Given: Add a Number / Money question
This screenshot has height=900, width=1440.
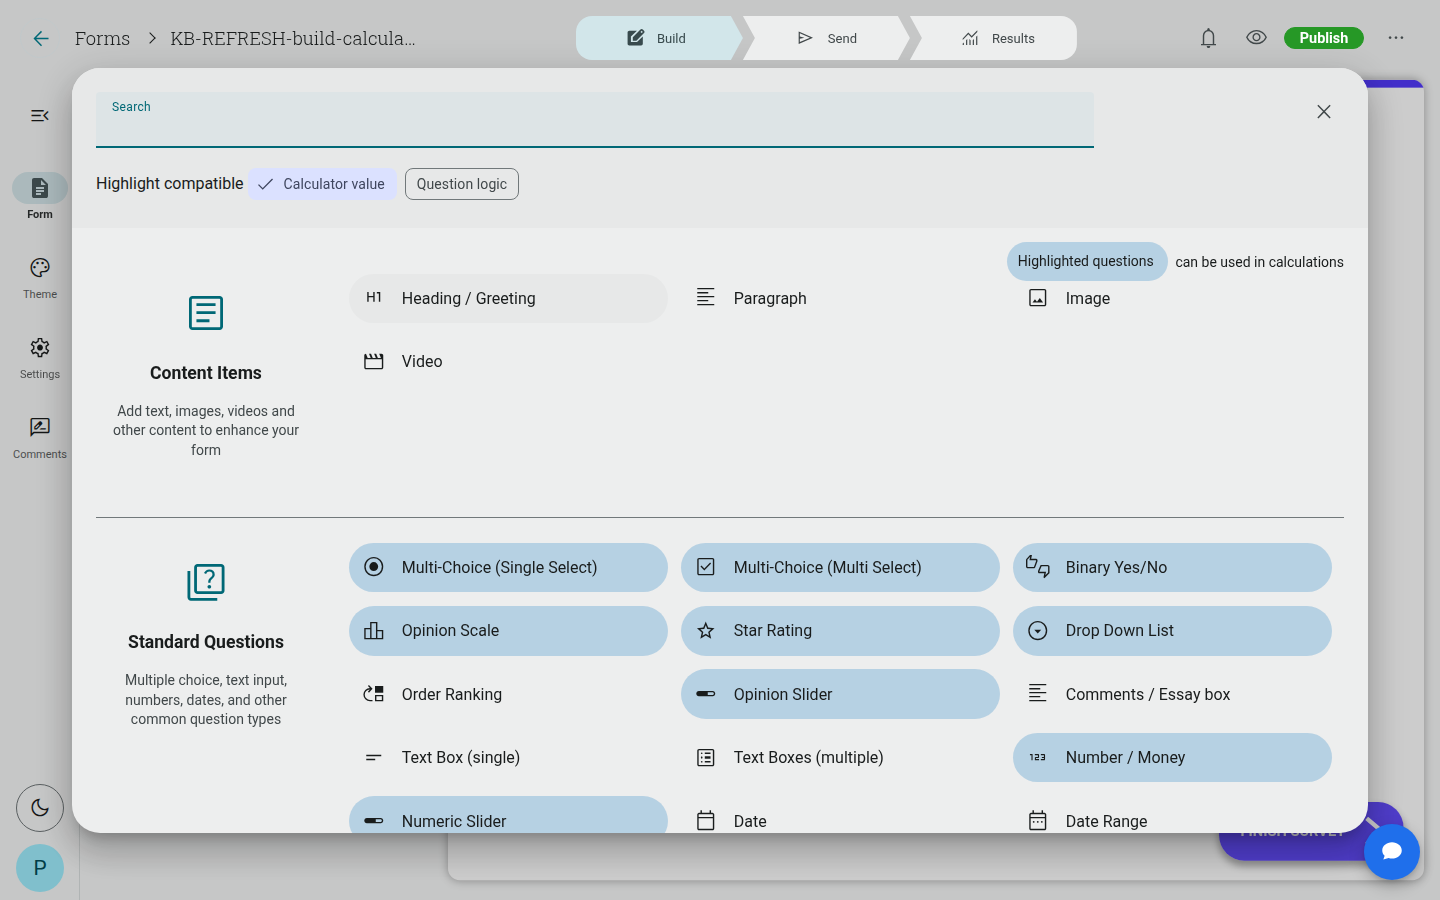Looking at the screenshot, I should (x=1172, y=757).
